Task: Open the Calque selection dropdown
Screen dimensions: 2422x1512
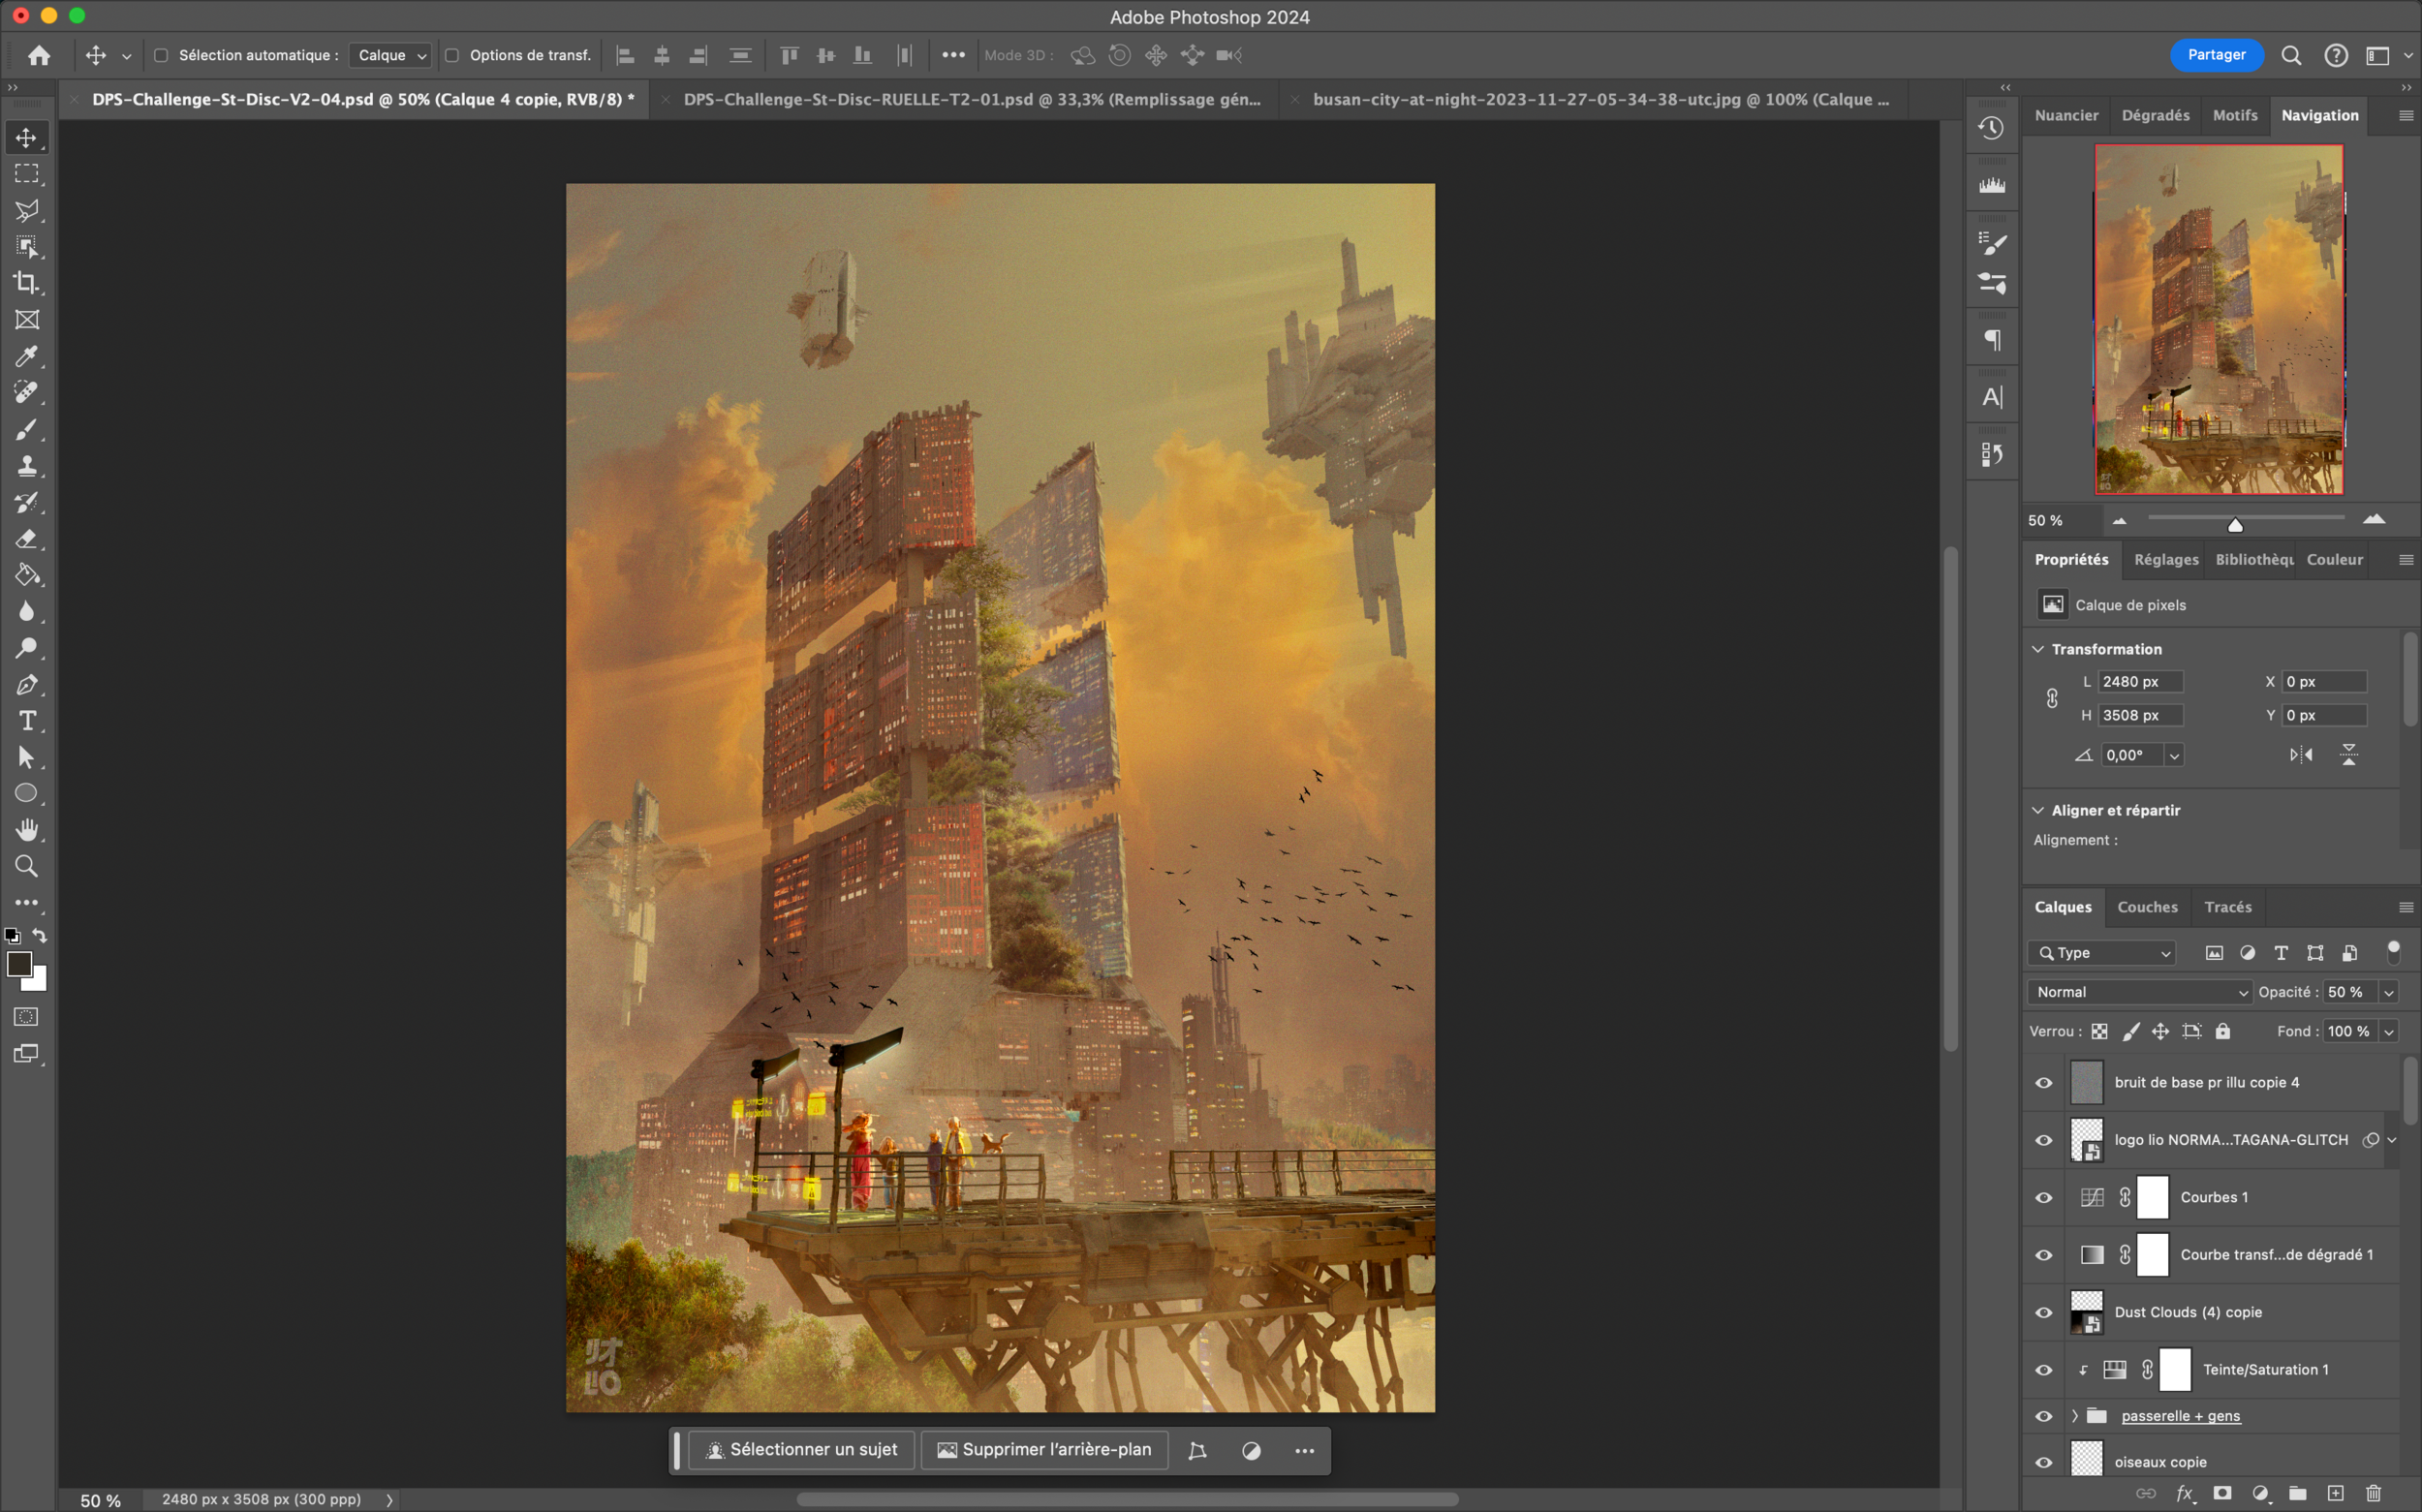Action: point(390,56)
